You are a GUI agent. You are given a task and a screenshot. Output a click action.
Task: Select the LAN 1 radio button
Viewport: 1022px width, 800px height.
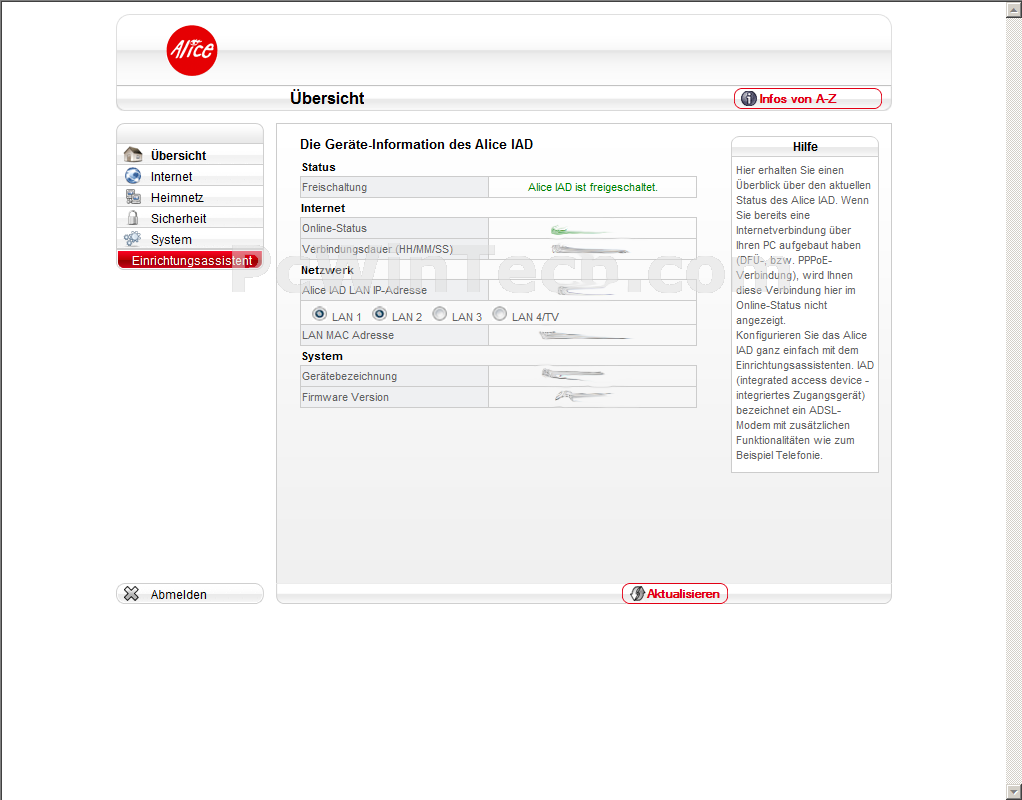tap(319, 314)
